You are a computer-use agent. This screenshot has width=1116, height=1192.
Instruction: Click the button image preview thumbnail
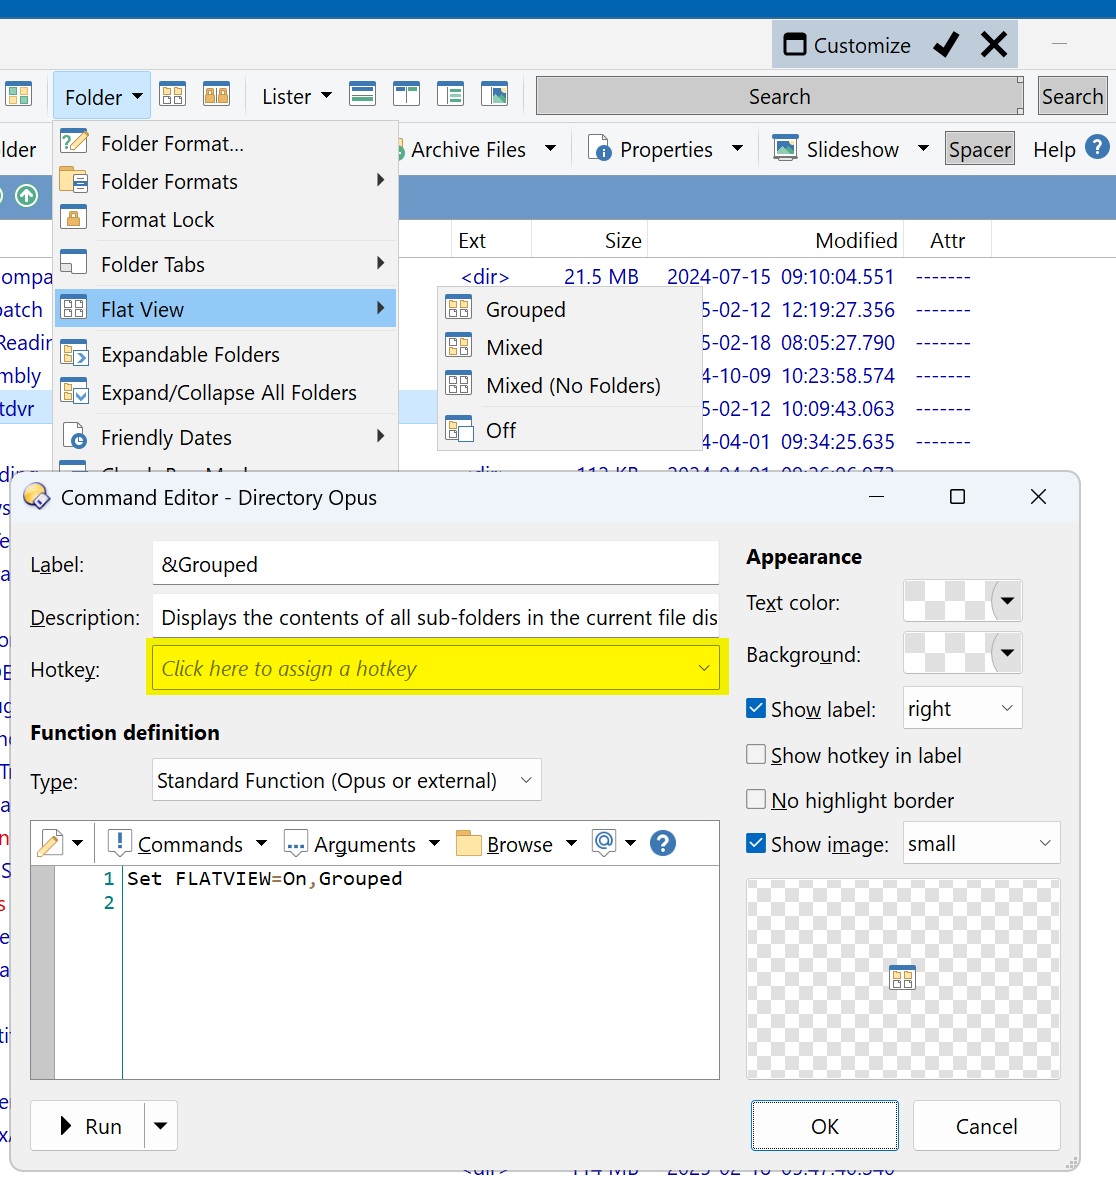point(902,978)
